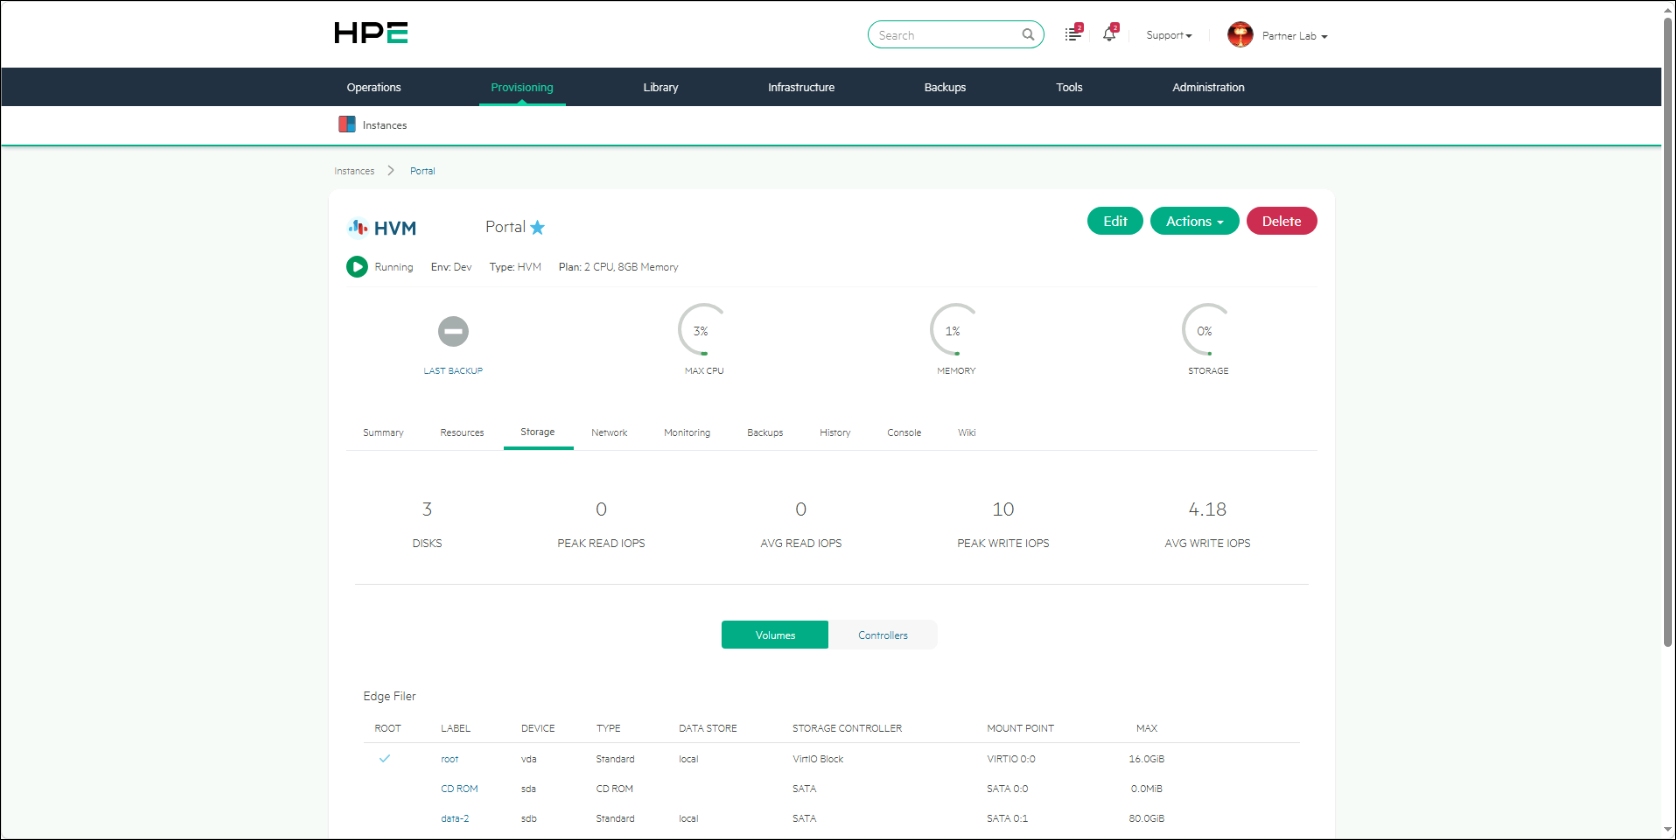Click the Edge Filer heading

coord(389,696)
